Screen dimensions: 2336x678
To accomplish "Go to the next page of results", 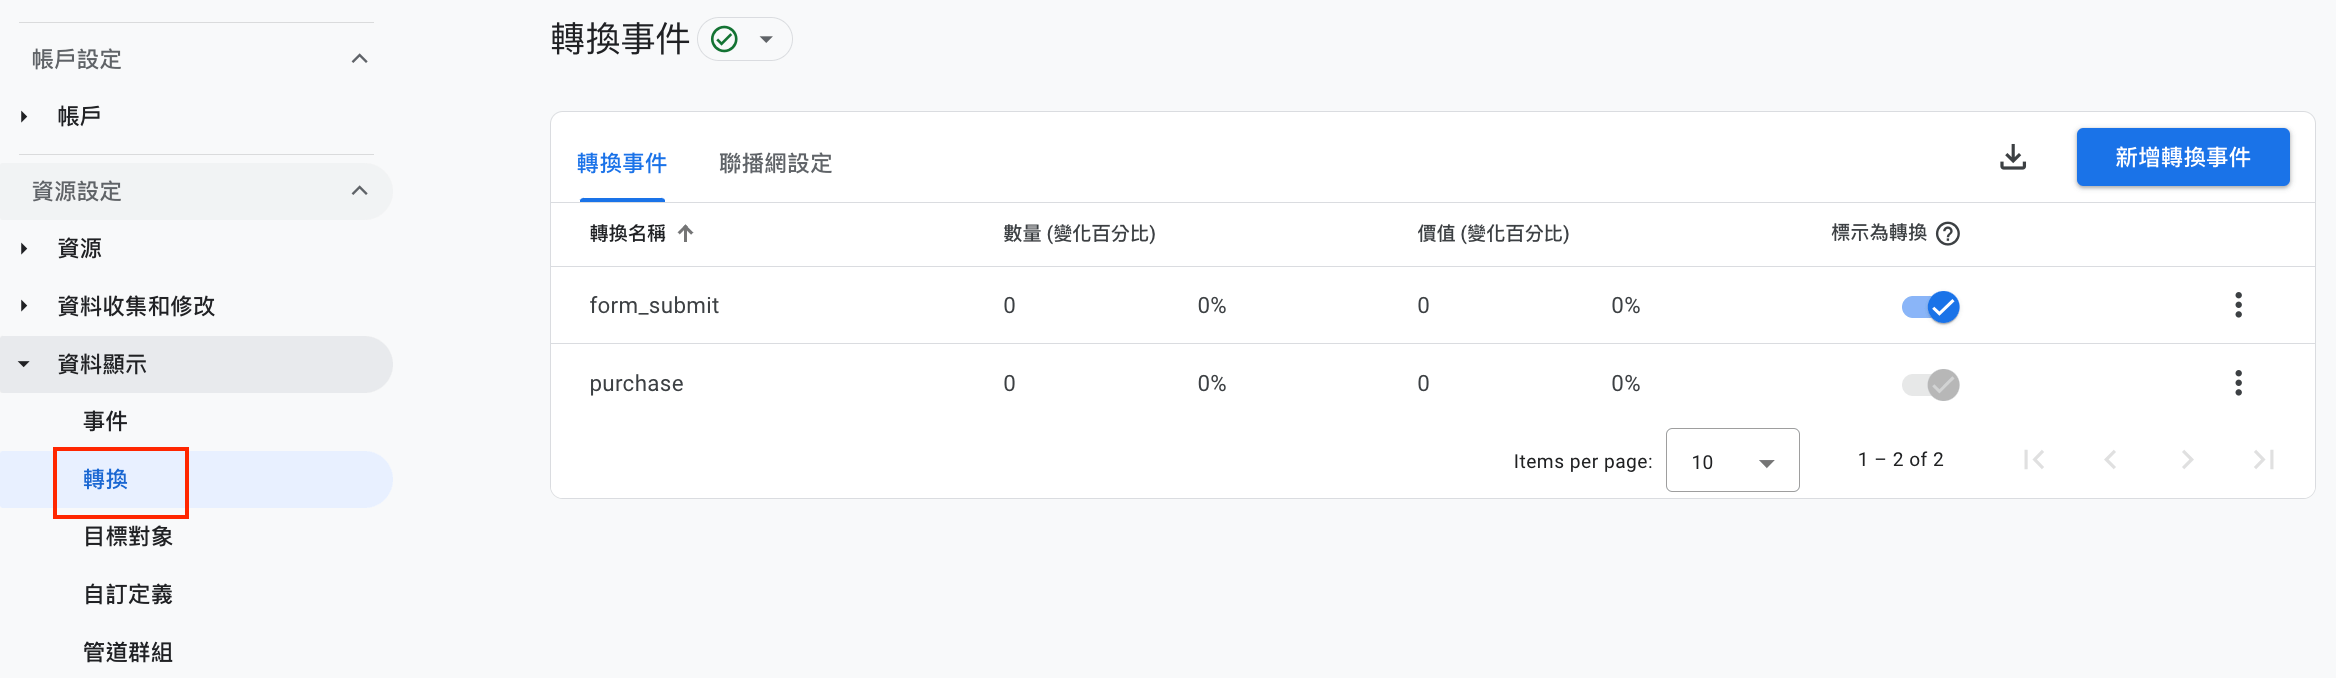I will pos(2187,460).
